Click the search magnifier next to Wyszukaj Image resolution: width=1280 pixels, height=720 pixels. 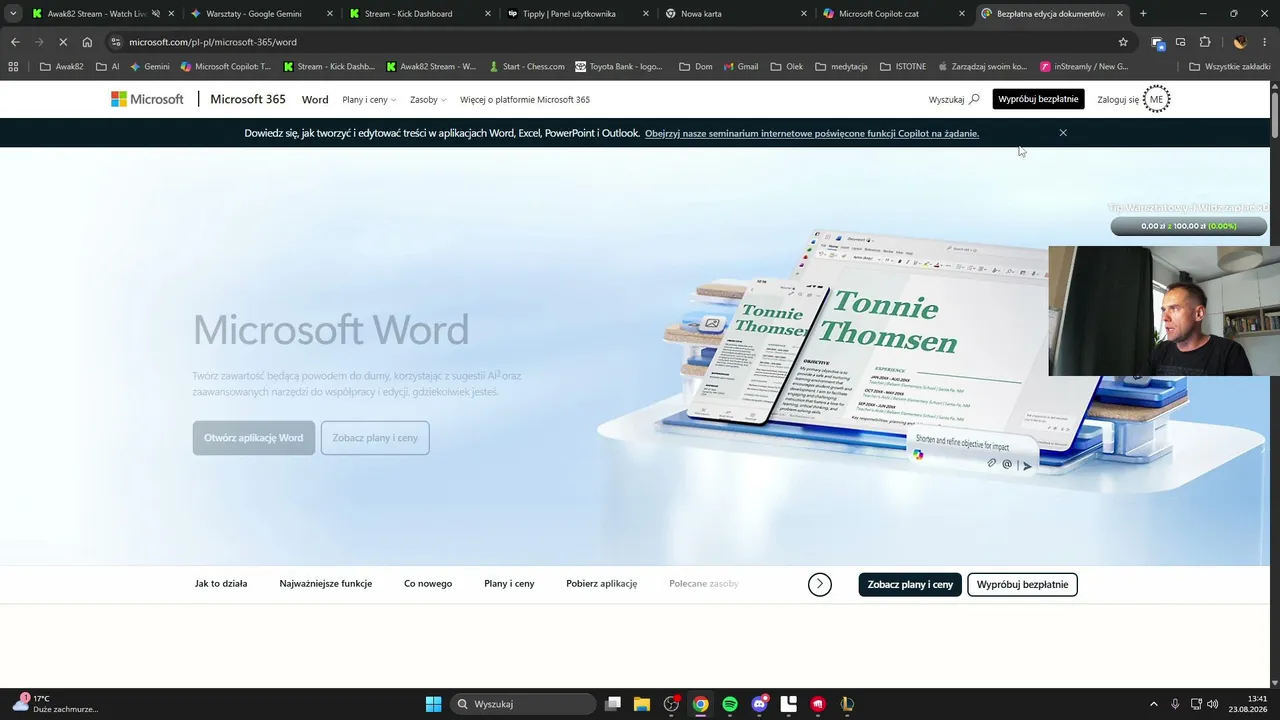click(x=974, y=99)
